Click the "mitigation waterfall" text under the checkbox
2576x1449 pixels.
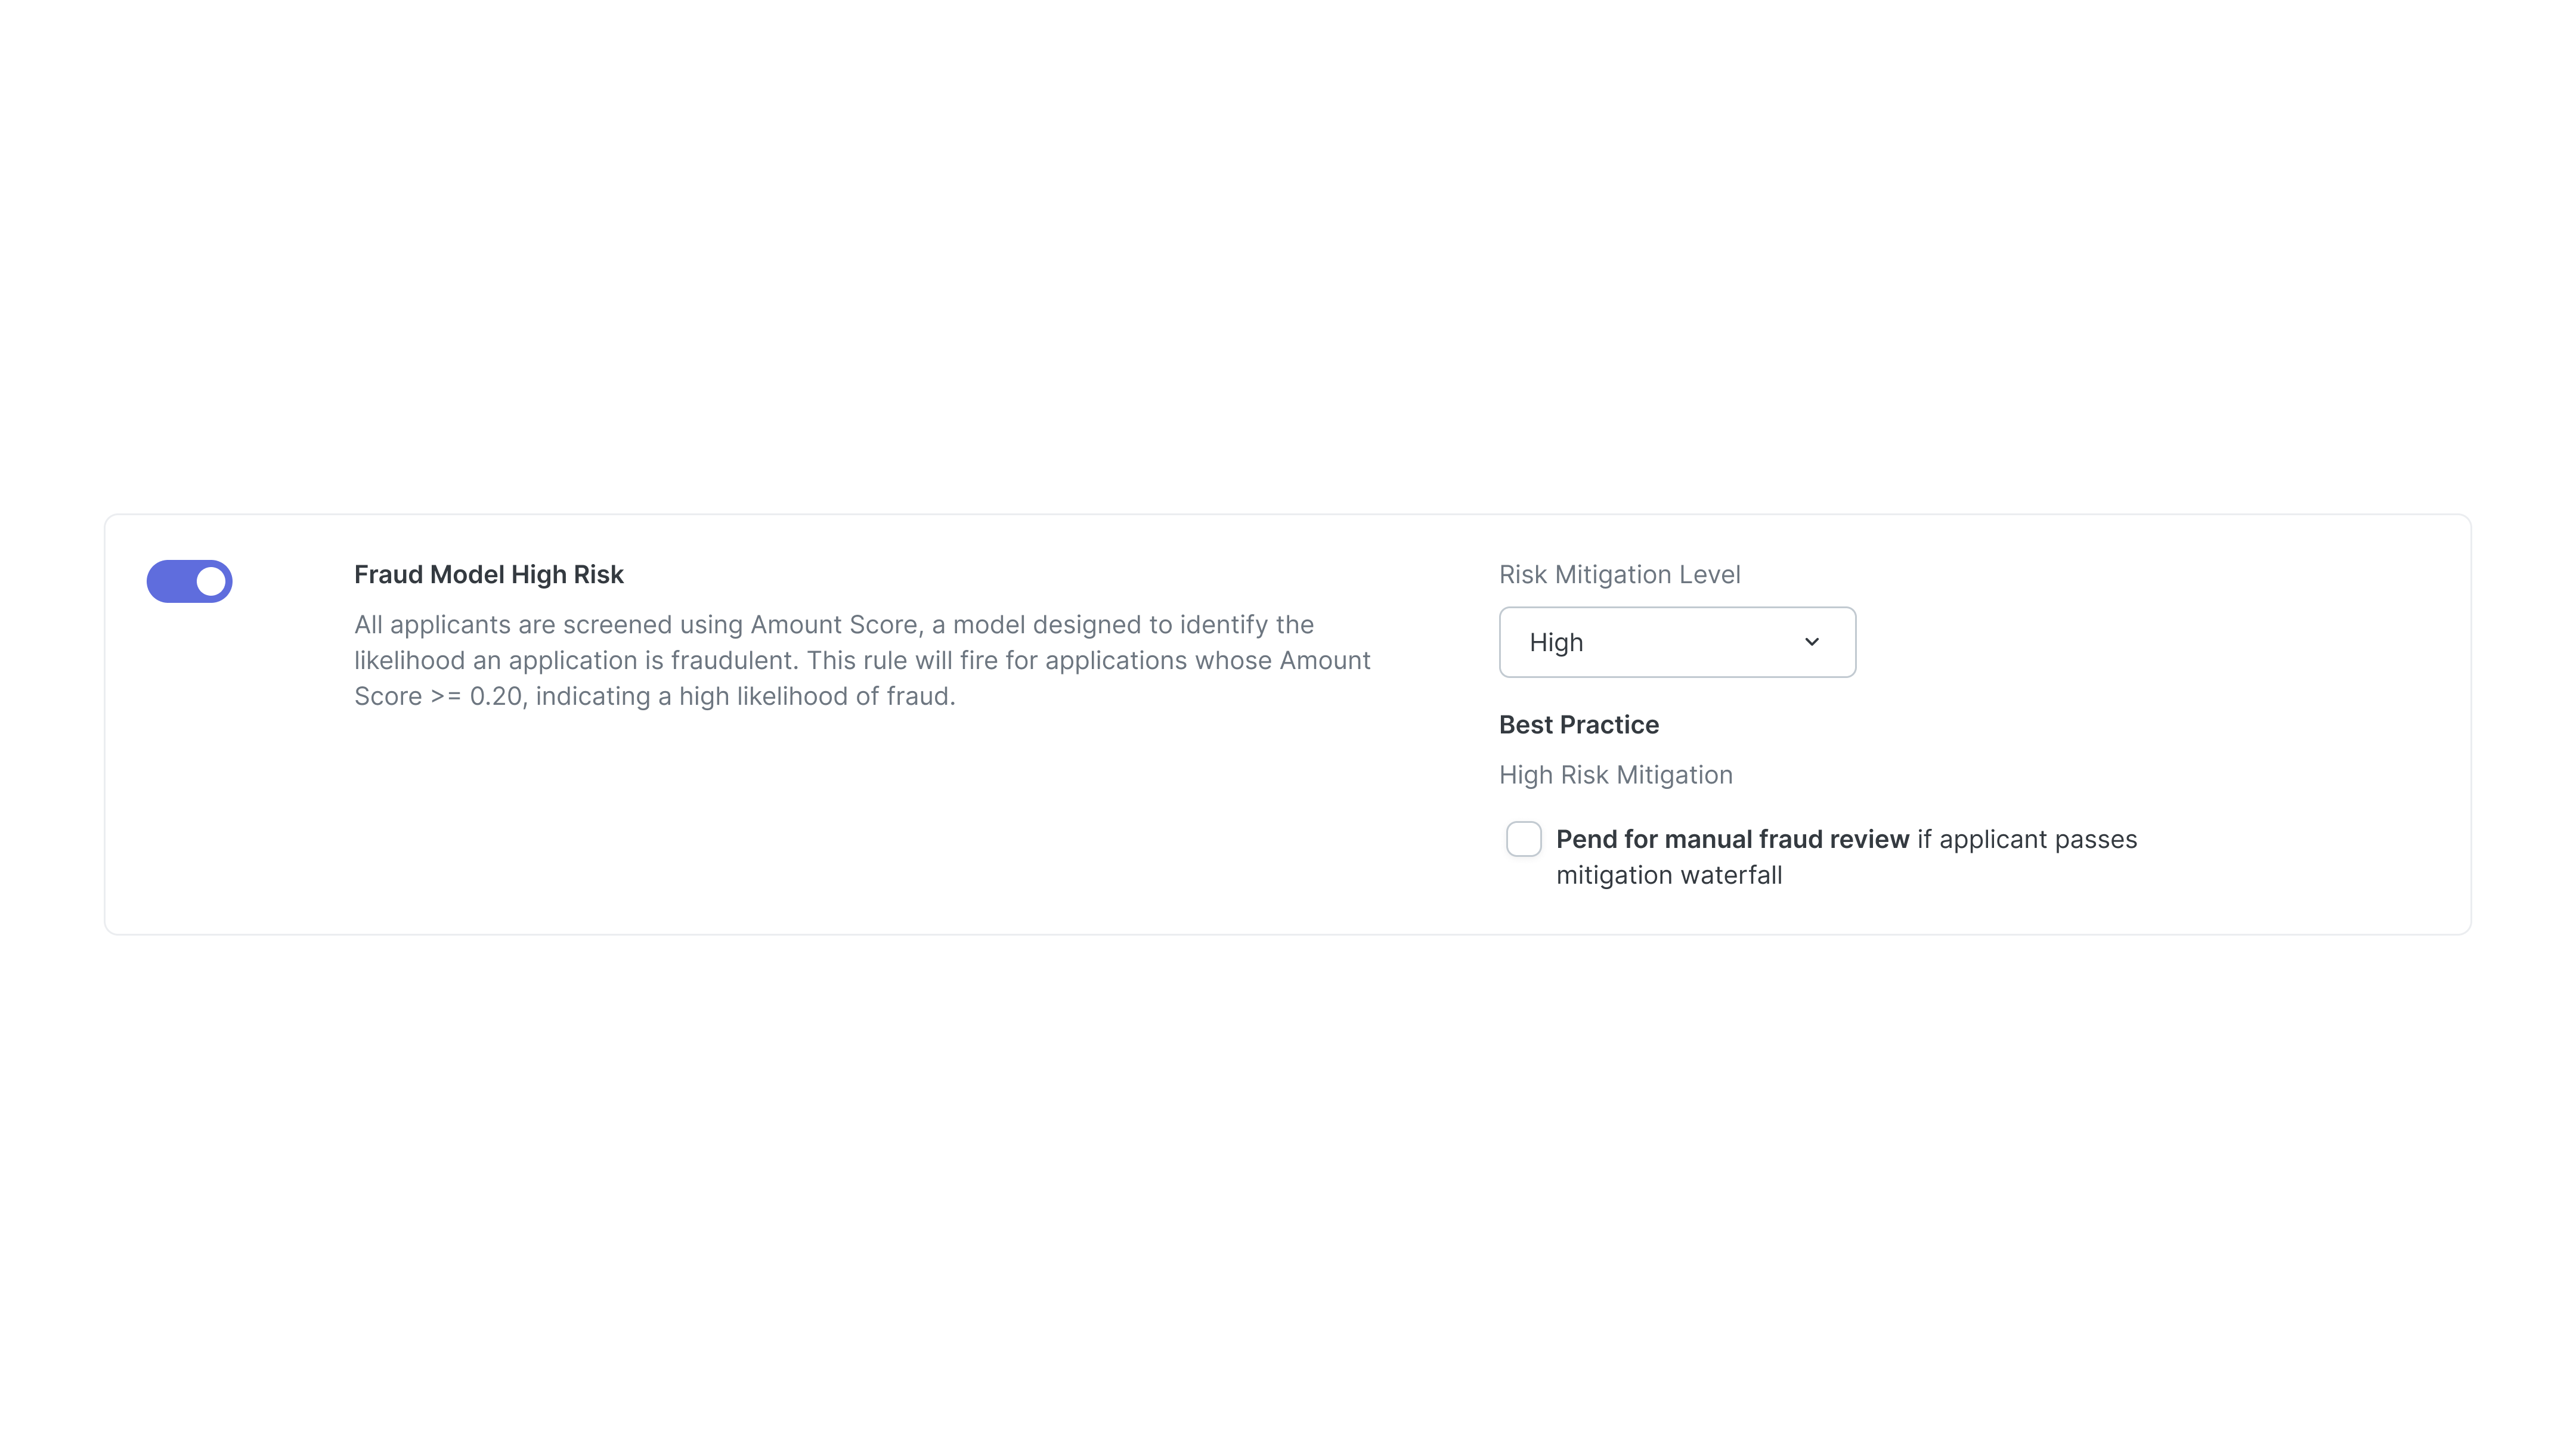coord(1668,875)
